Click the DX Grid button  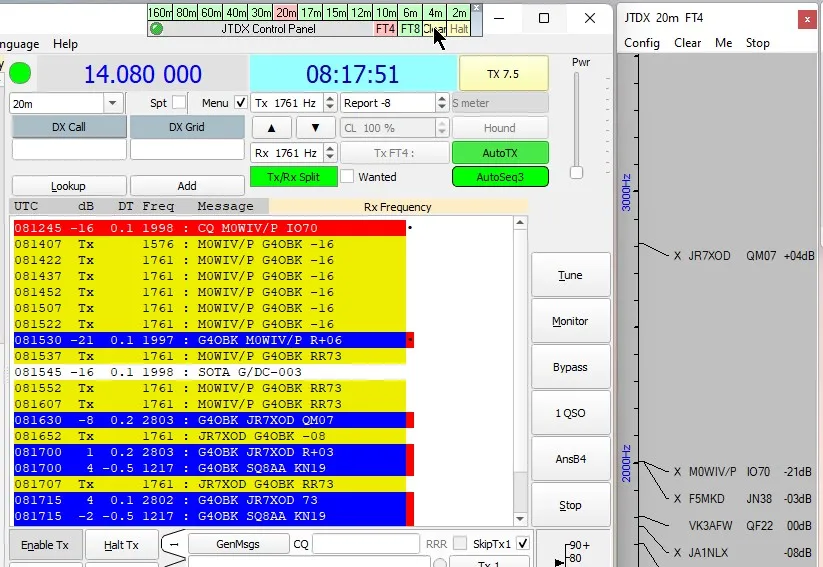(x=187, y=127)
